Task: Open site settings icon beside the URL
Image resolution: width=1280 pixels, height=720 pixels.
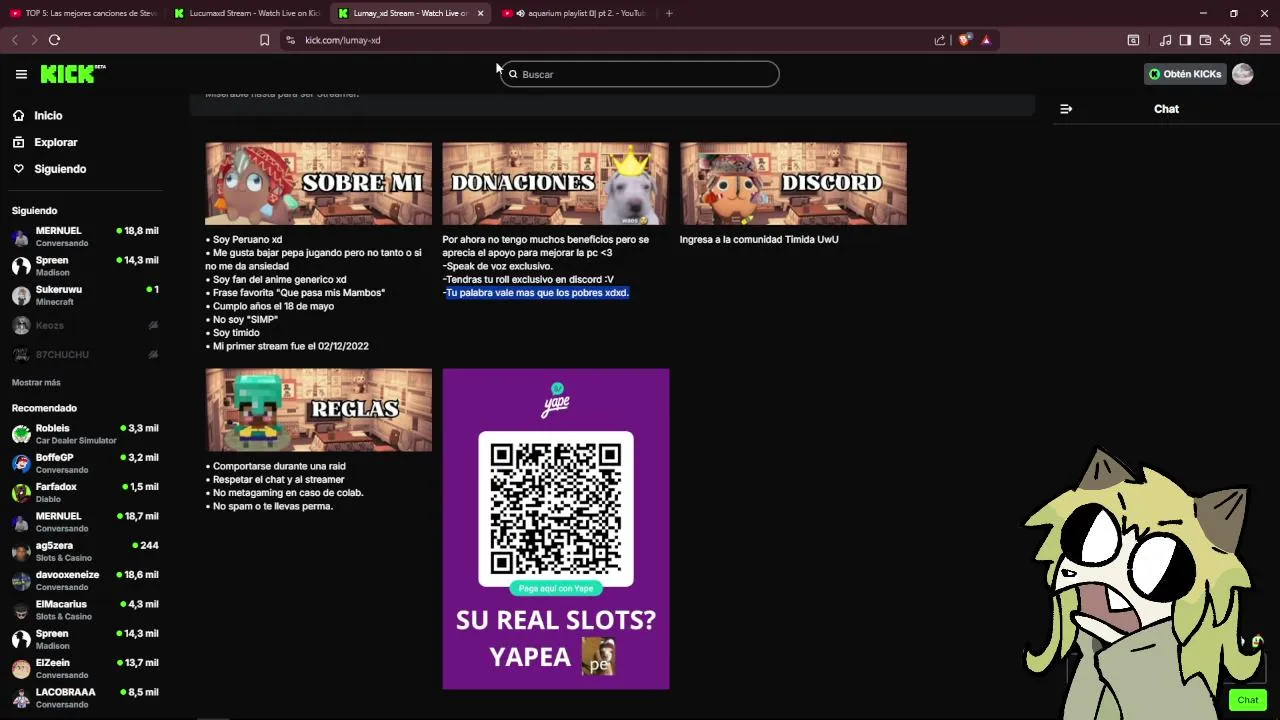Action: click(290, 40)
